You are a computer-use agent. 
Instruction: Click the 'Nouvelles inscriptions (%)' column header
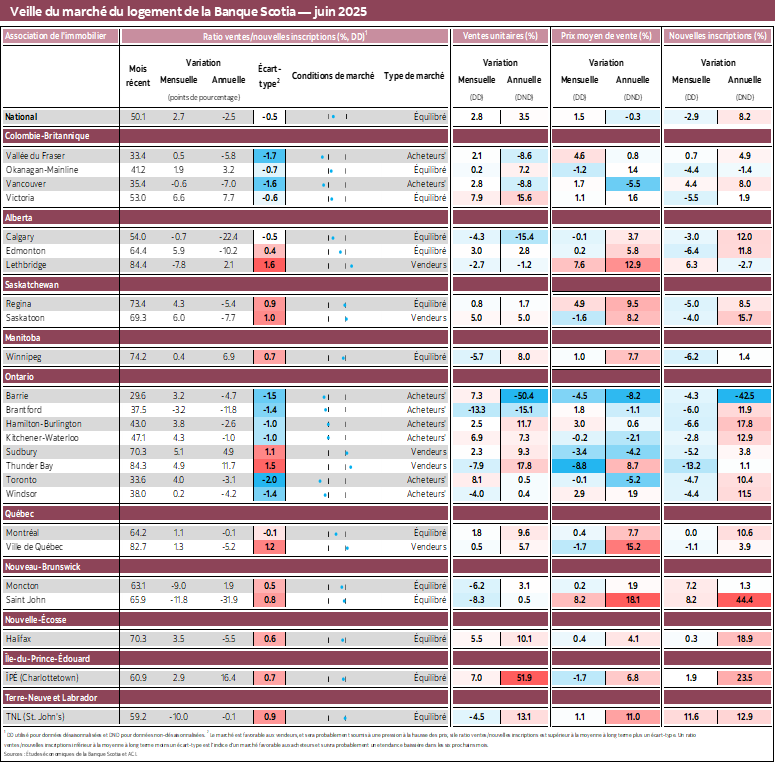(x=717, y=36)
